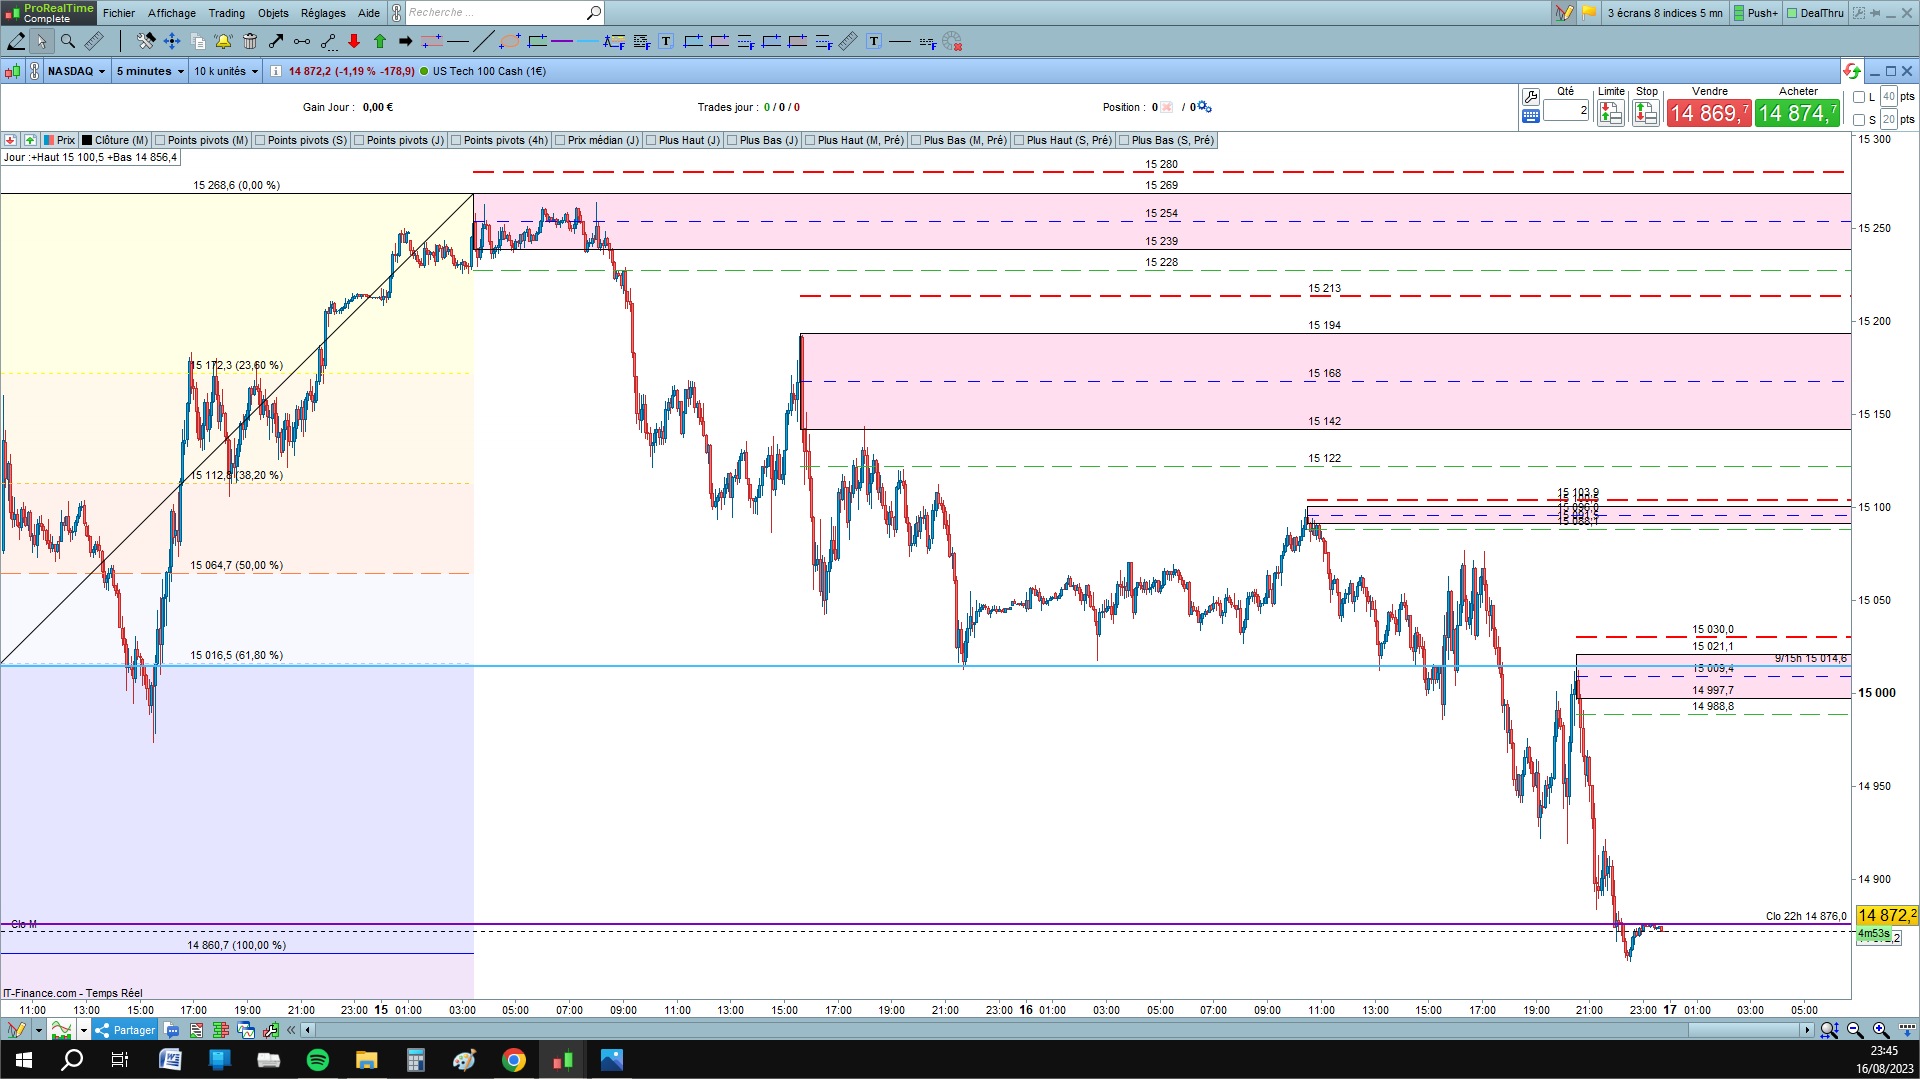Click the trash delete objects icon
Image resolution: width=1920 pixels, height=1079 pixels.
pos(250,41)
